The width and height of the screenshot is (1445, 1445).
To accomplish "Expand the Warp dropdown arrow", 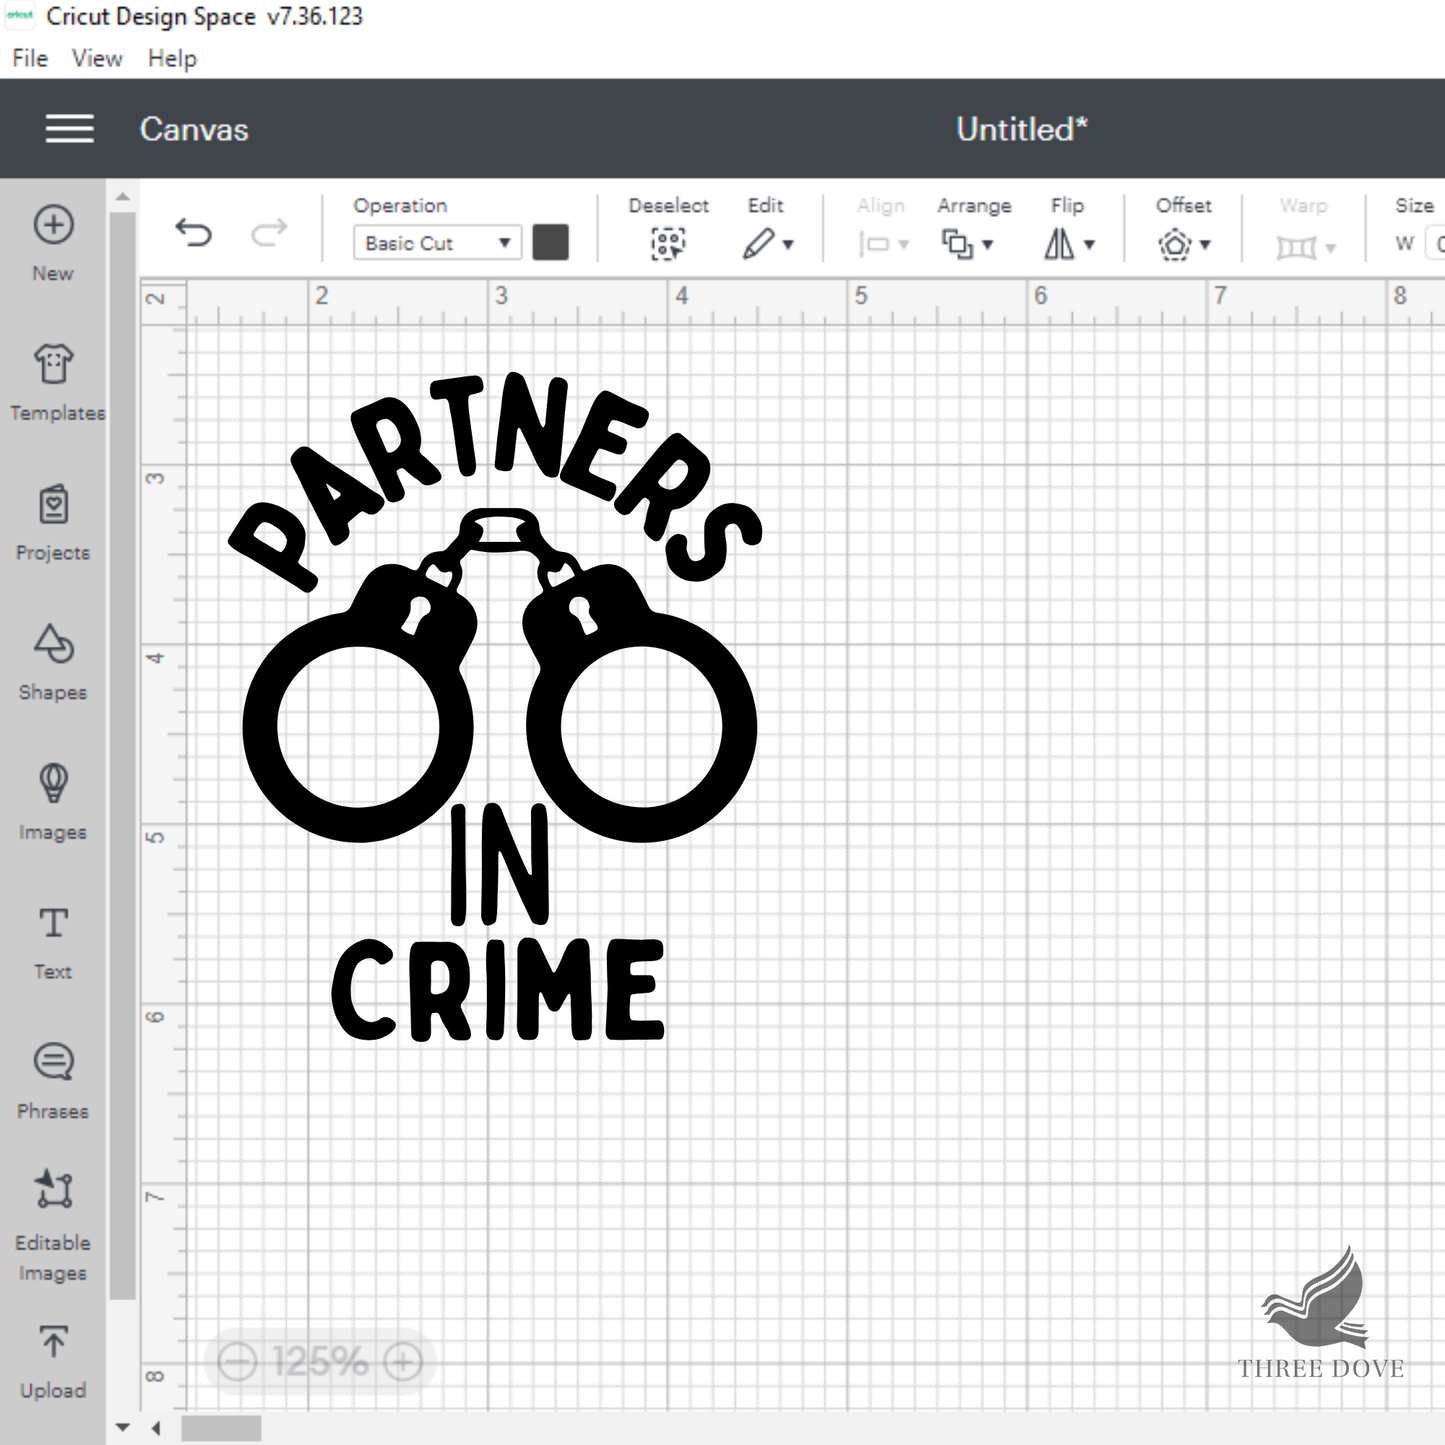I will click(x=1331, y=248).
